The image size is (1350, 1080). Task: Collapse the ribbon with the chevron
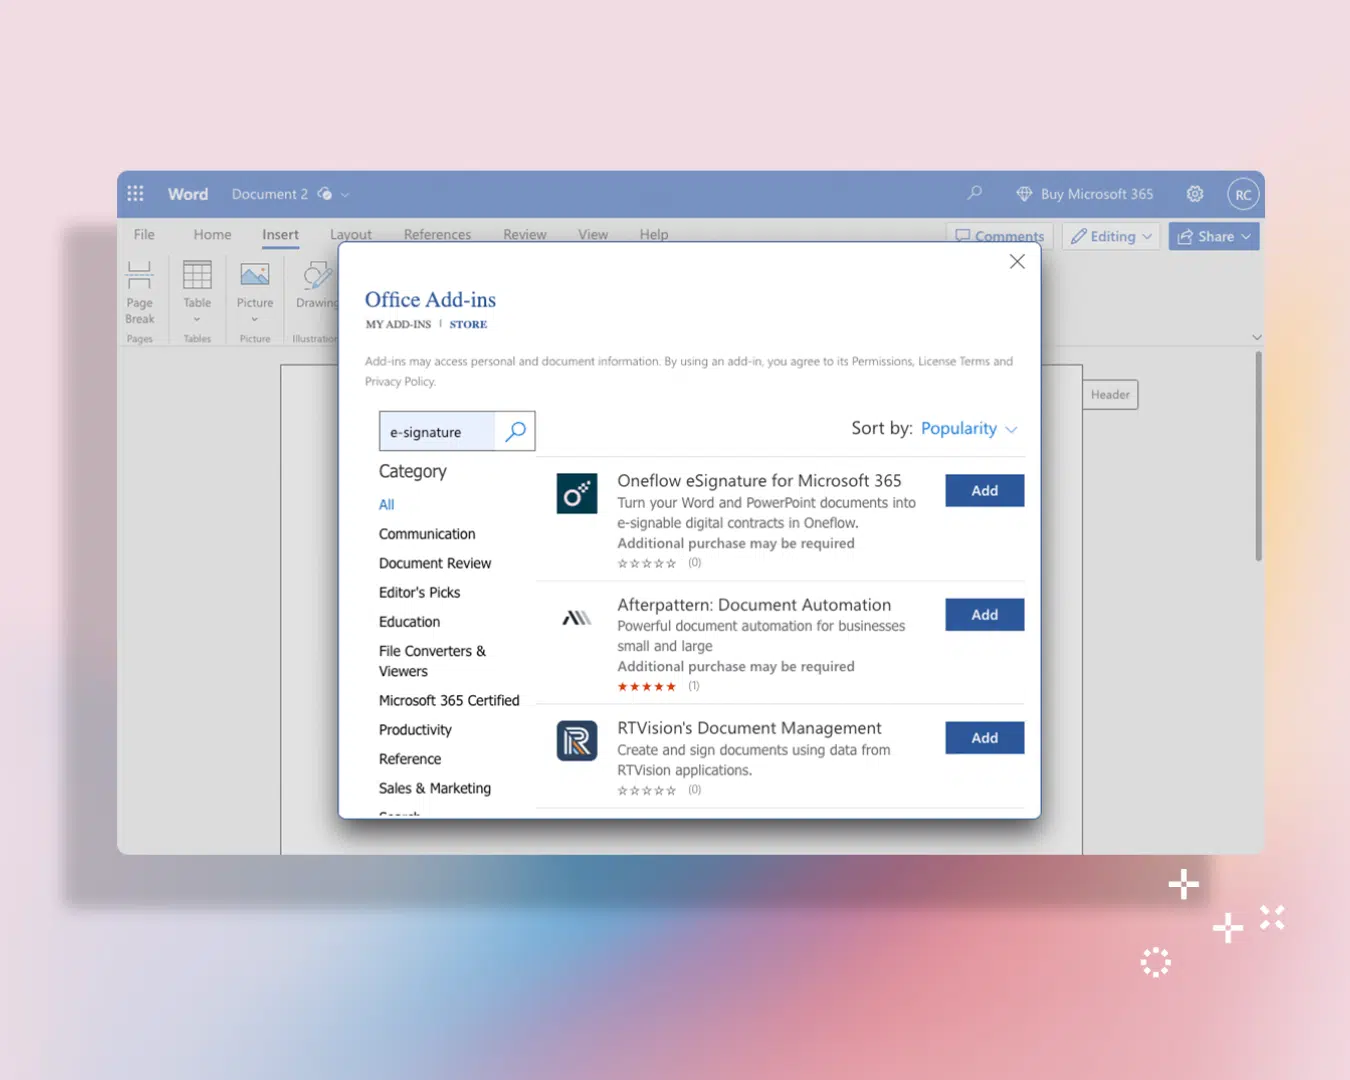point(1257,338)
